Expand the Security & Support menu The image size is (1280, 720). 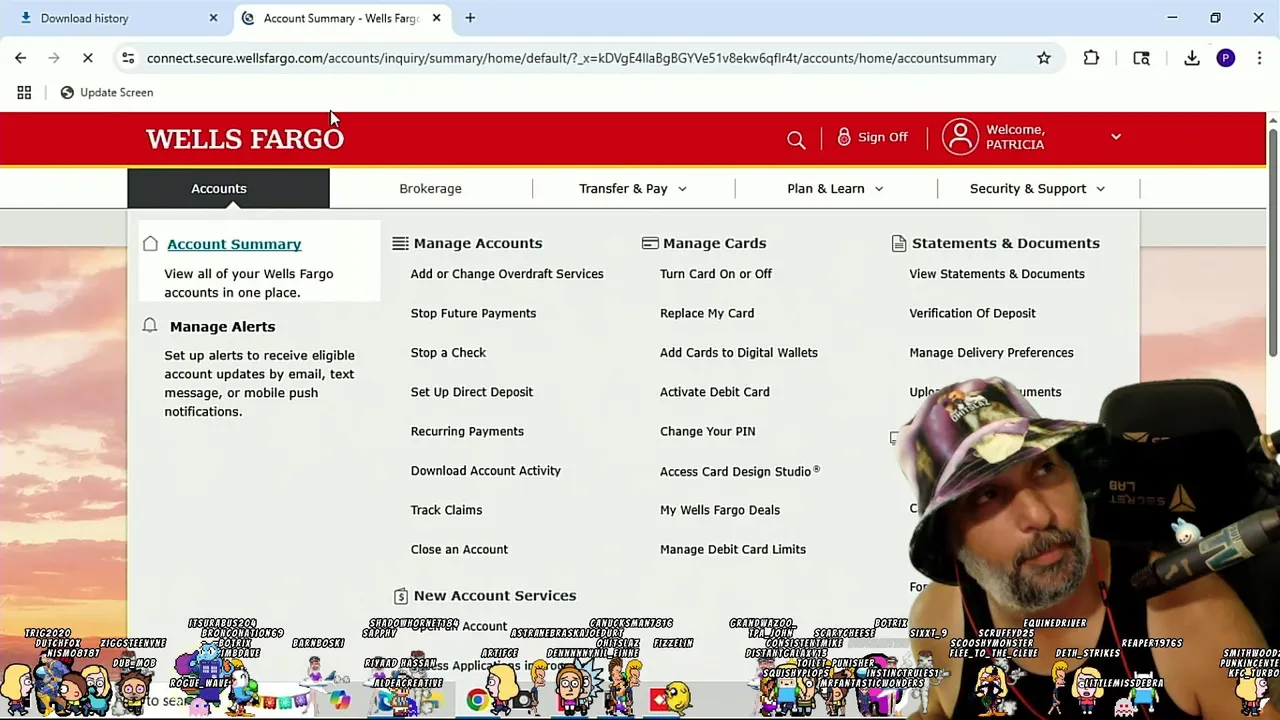coord(1037,188)
